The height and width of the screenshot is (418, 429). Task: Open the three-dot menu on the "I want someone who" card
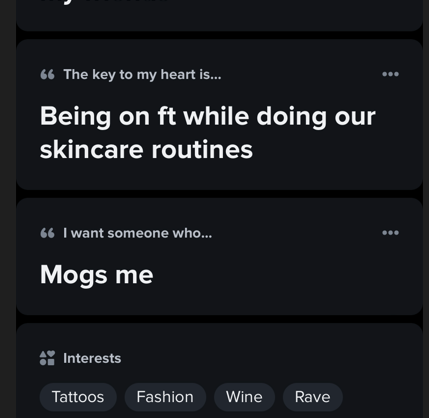(x=390, y=233)
